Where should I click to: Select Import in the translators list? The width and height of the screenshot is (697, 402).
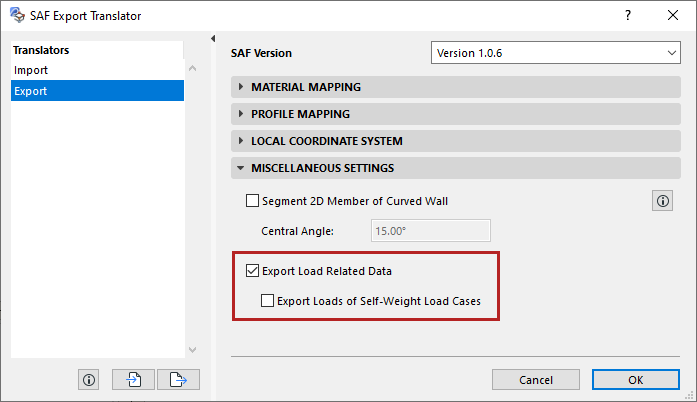tap(31, 70)
